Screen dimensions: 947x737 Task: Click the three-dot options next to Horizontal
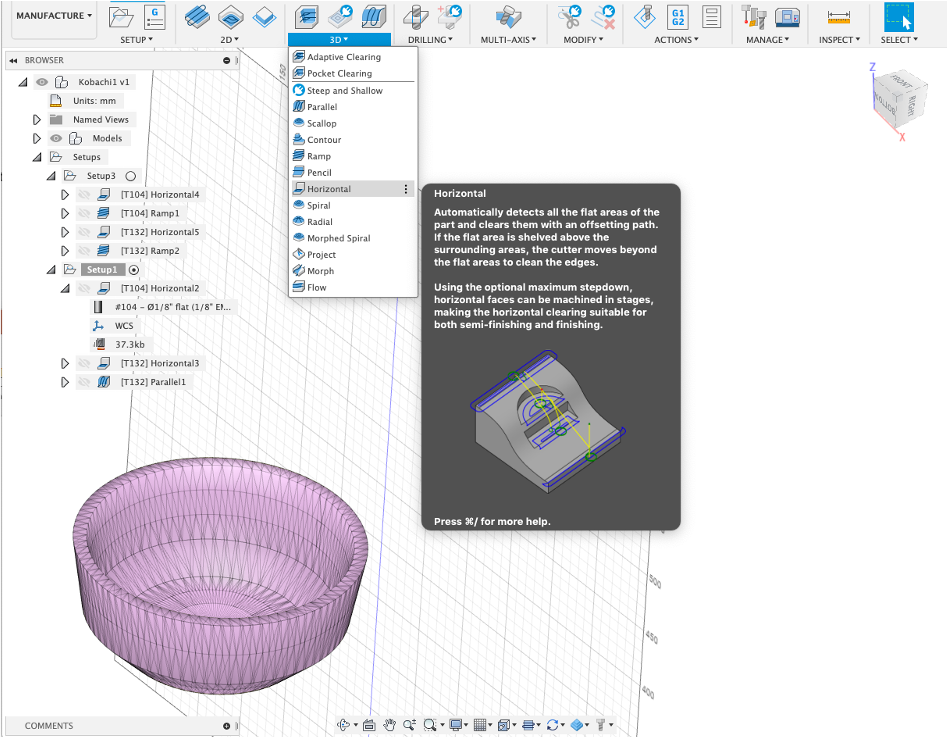click(405, 189)
